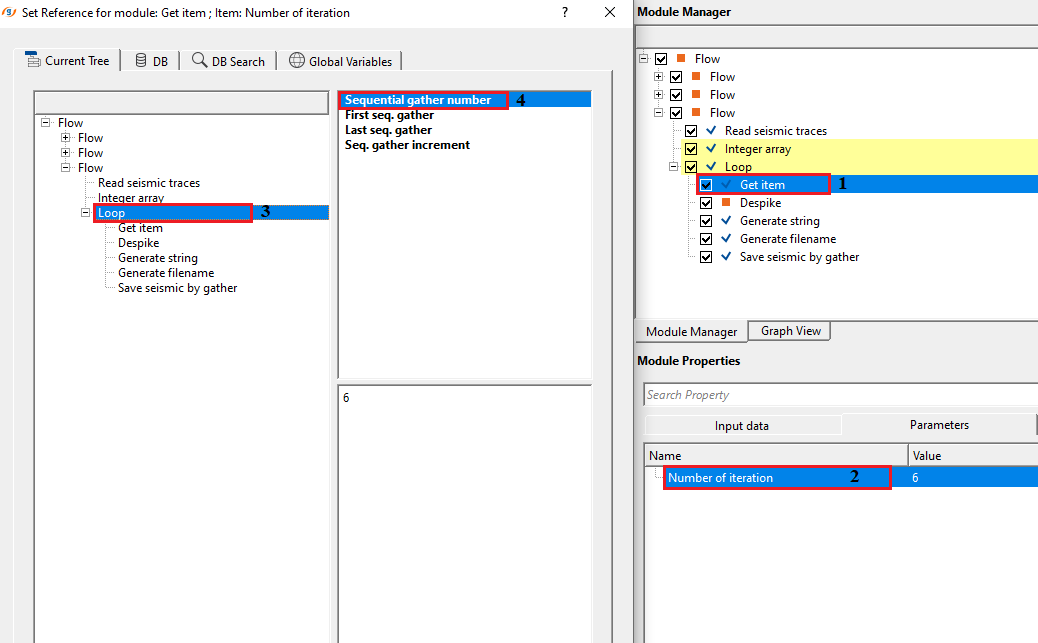
Task: Toggle the Despike checkbox
Action: [706, 203]
